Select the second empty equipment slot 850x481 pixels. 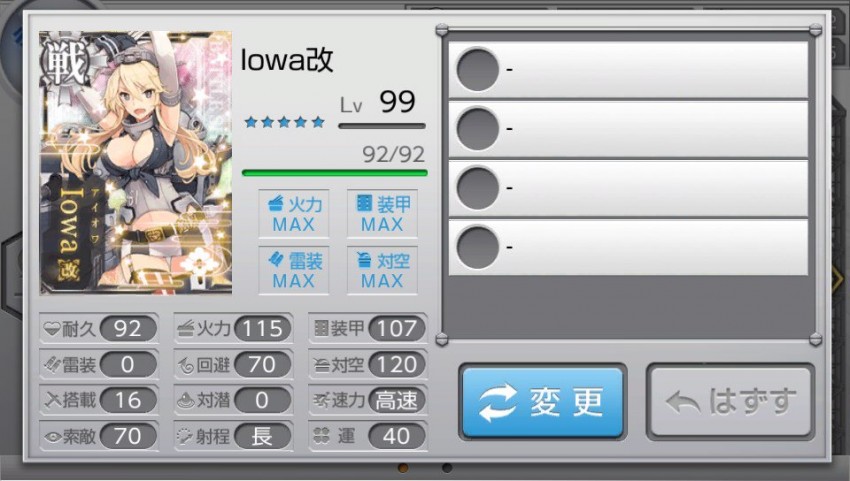[628, 129]
